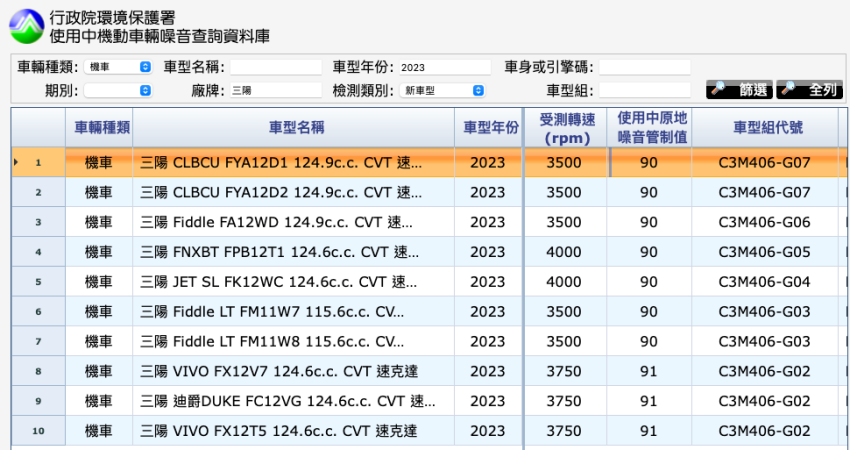The width and height of the screenshot is (850, 450).
Task: Click the 車型組 input field
Action: point(645,91)
